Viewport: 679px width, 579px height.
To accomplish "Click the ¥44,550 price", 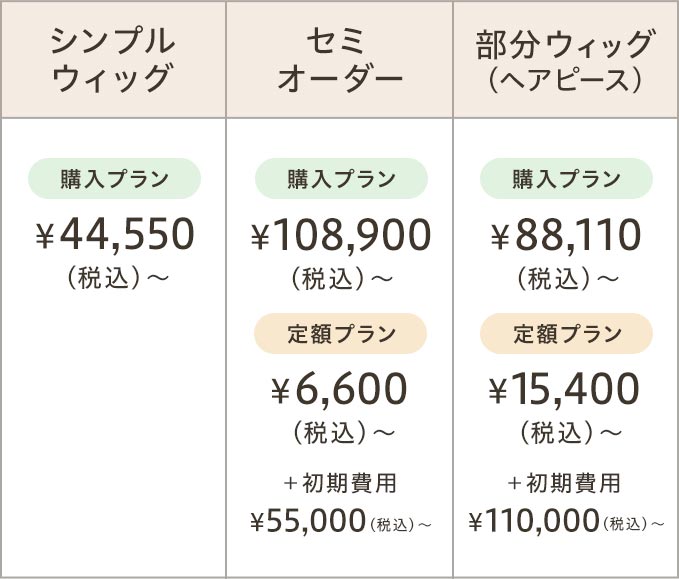I will [x=114, y=235].
